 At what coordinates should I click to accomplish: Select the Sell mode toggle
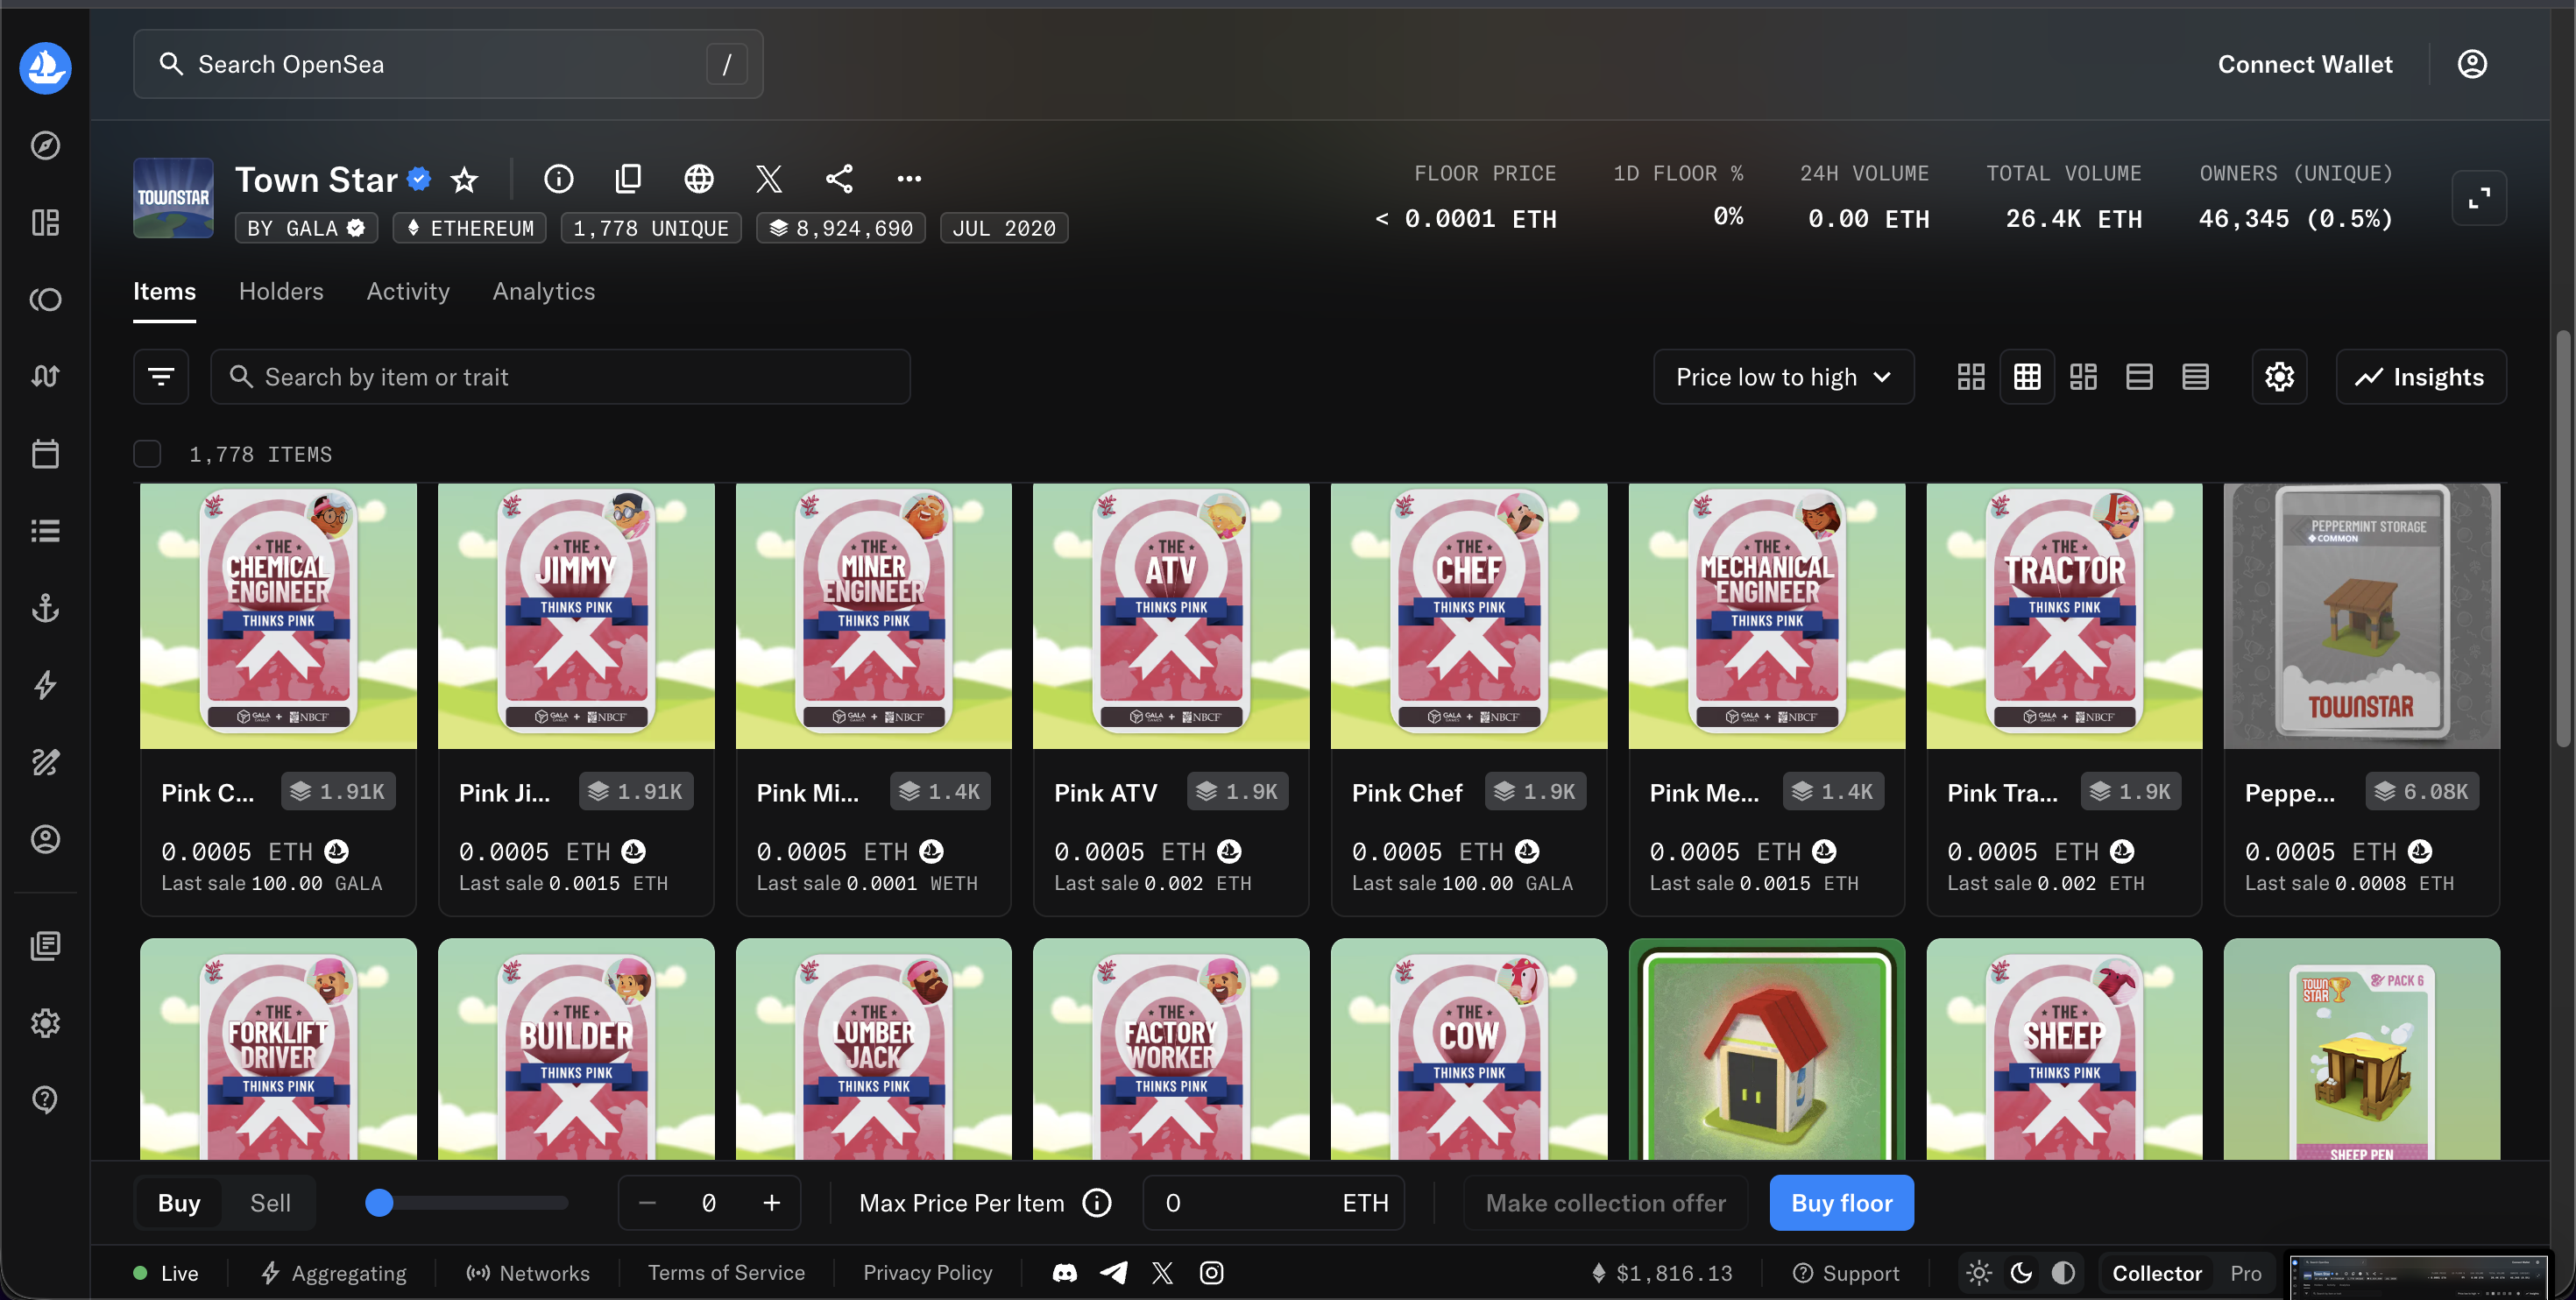coord(270,1202)
